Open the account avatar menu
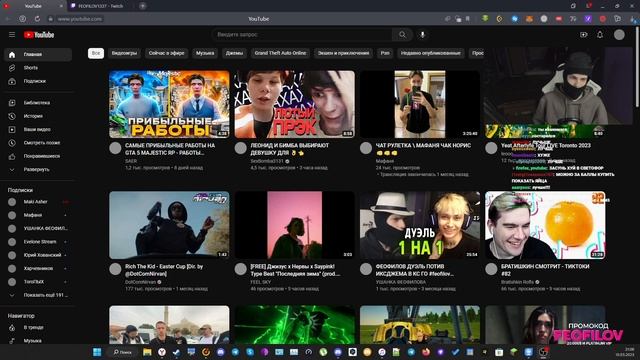 pos(619,35)
